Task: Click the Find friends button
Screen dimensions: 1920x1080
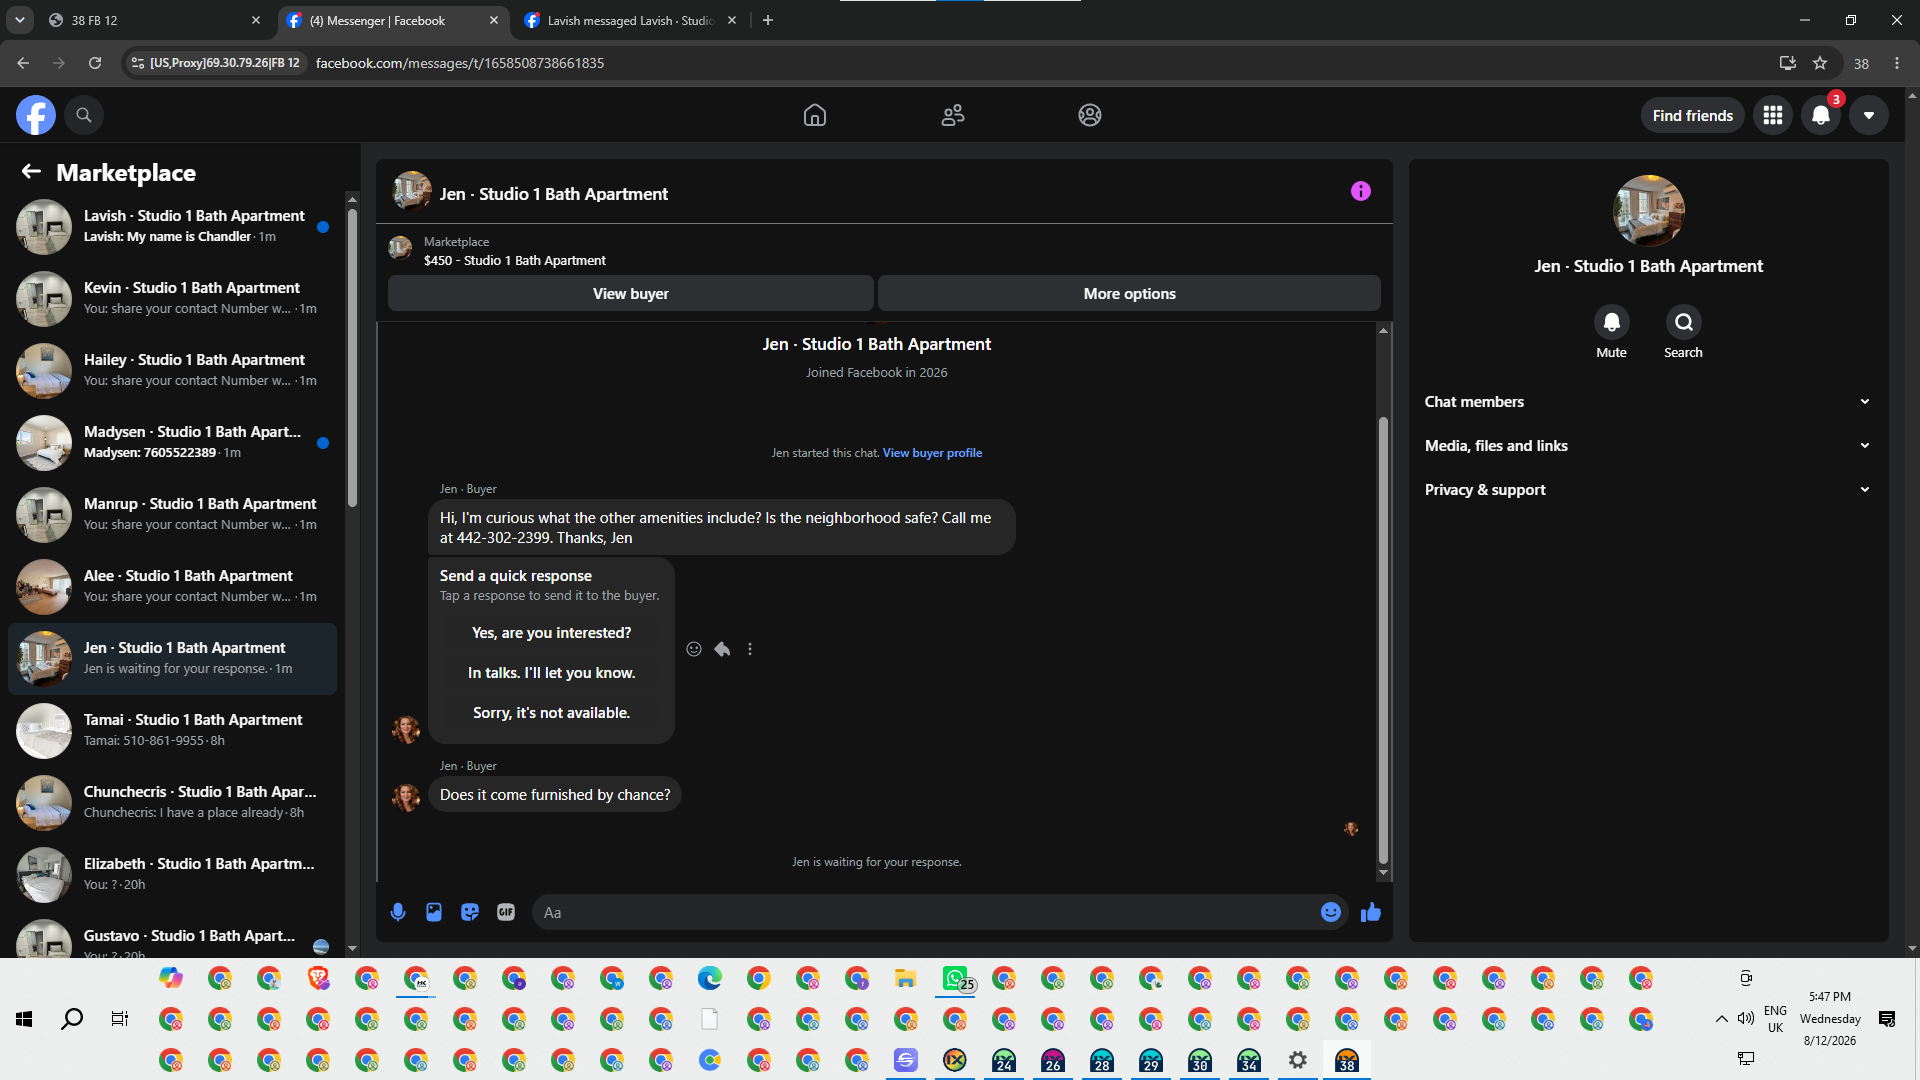Action: coord(1693,115)
